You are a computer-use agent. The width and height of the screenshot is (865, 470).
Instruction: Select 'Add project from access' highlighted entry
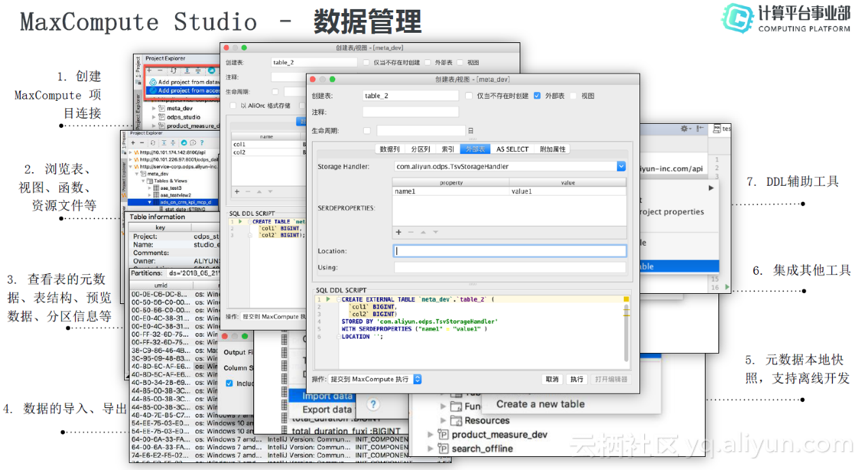[184, 90]
